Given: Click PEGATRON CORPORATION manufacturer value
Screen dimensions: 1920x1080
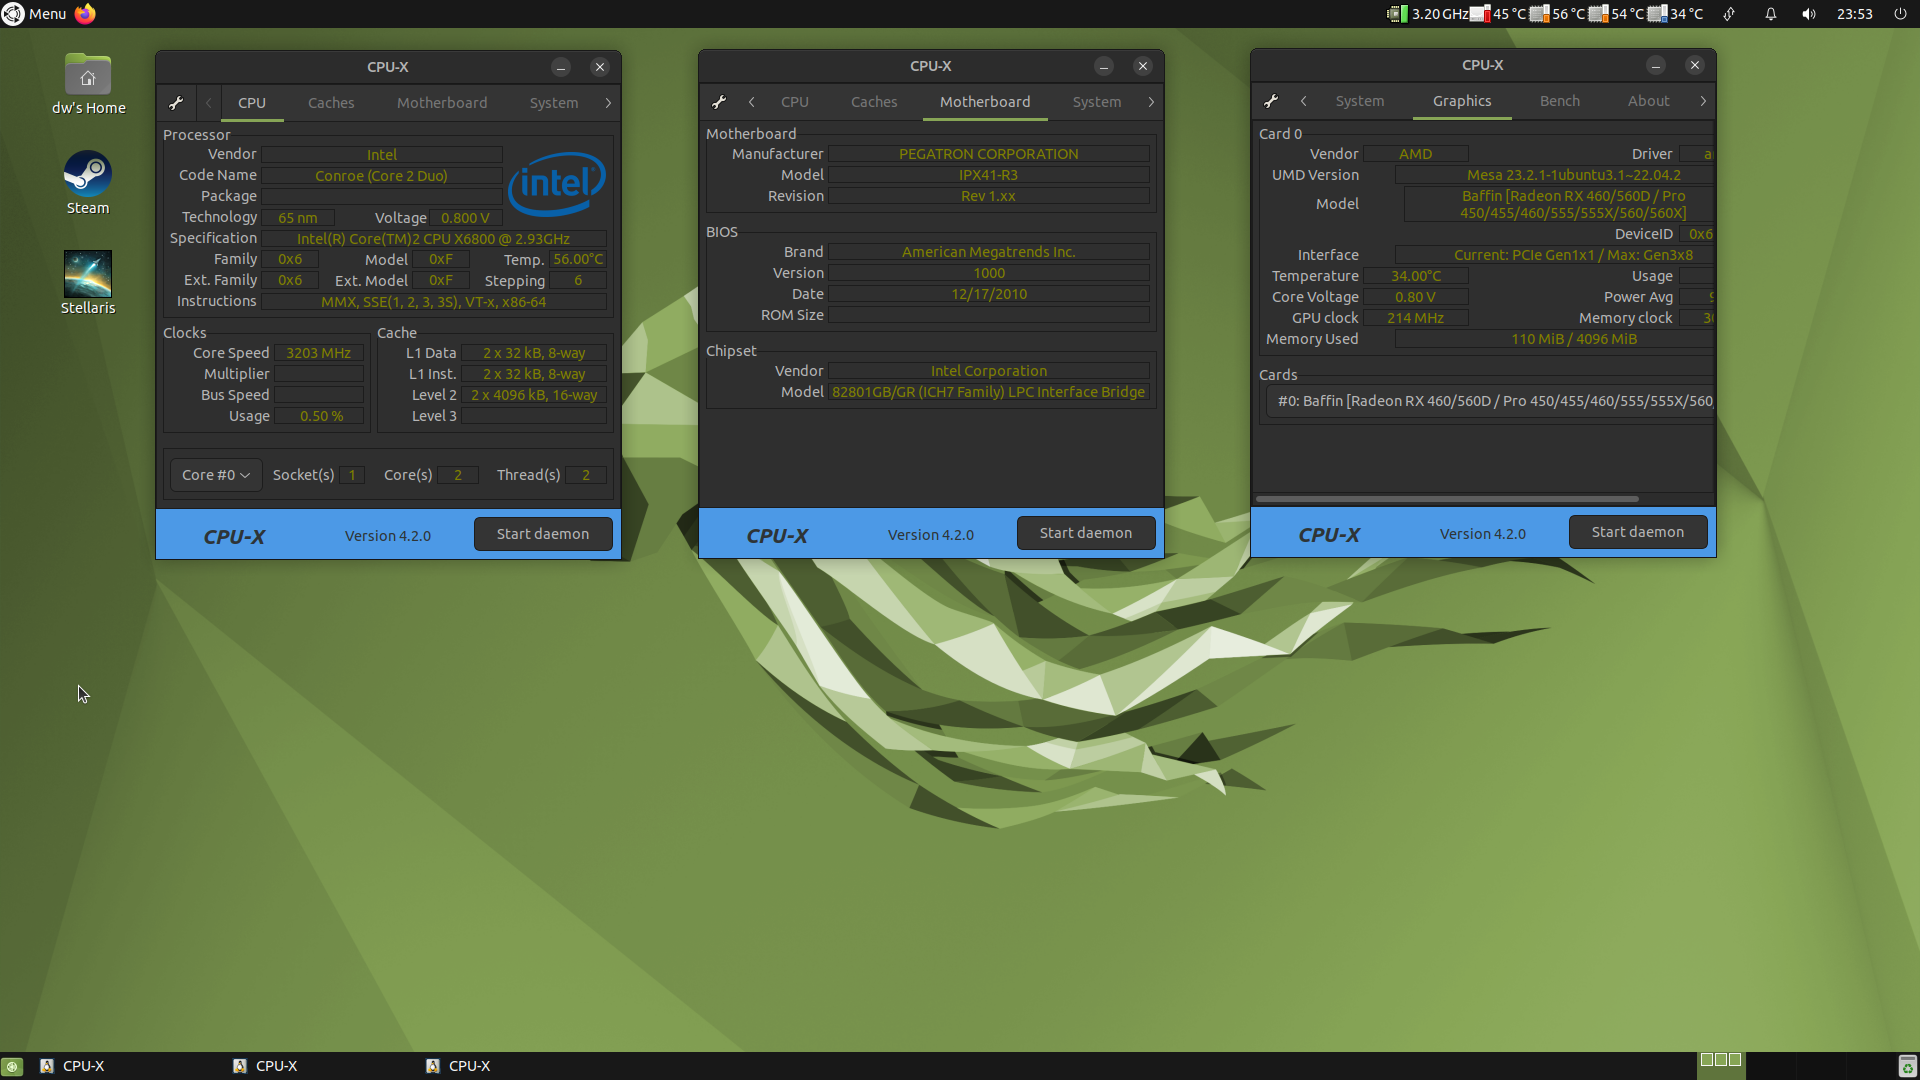Looking at the screenshot, I should [988, 154].
